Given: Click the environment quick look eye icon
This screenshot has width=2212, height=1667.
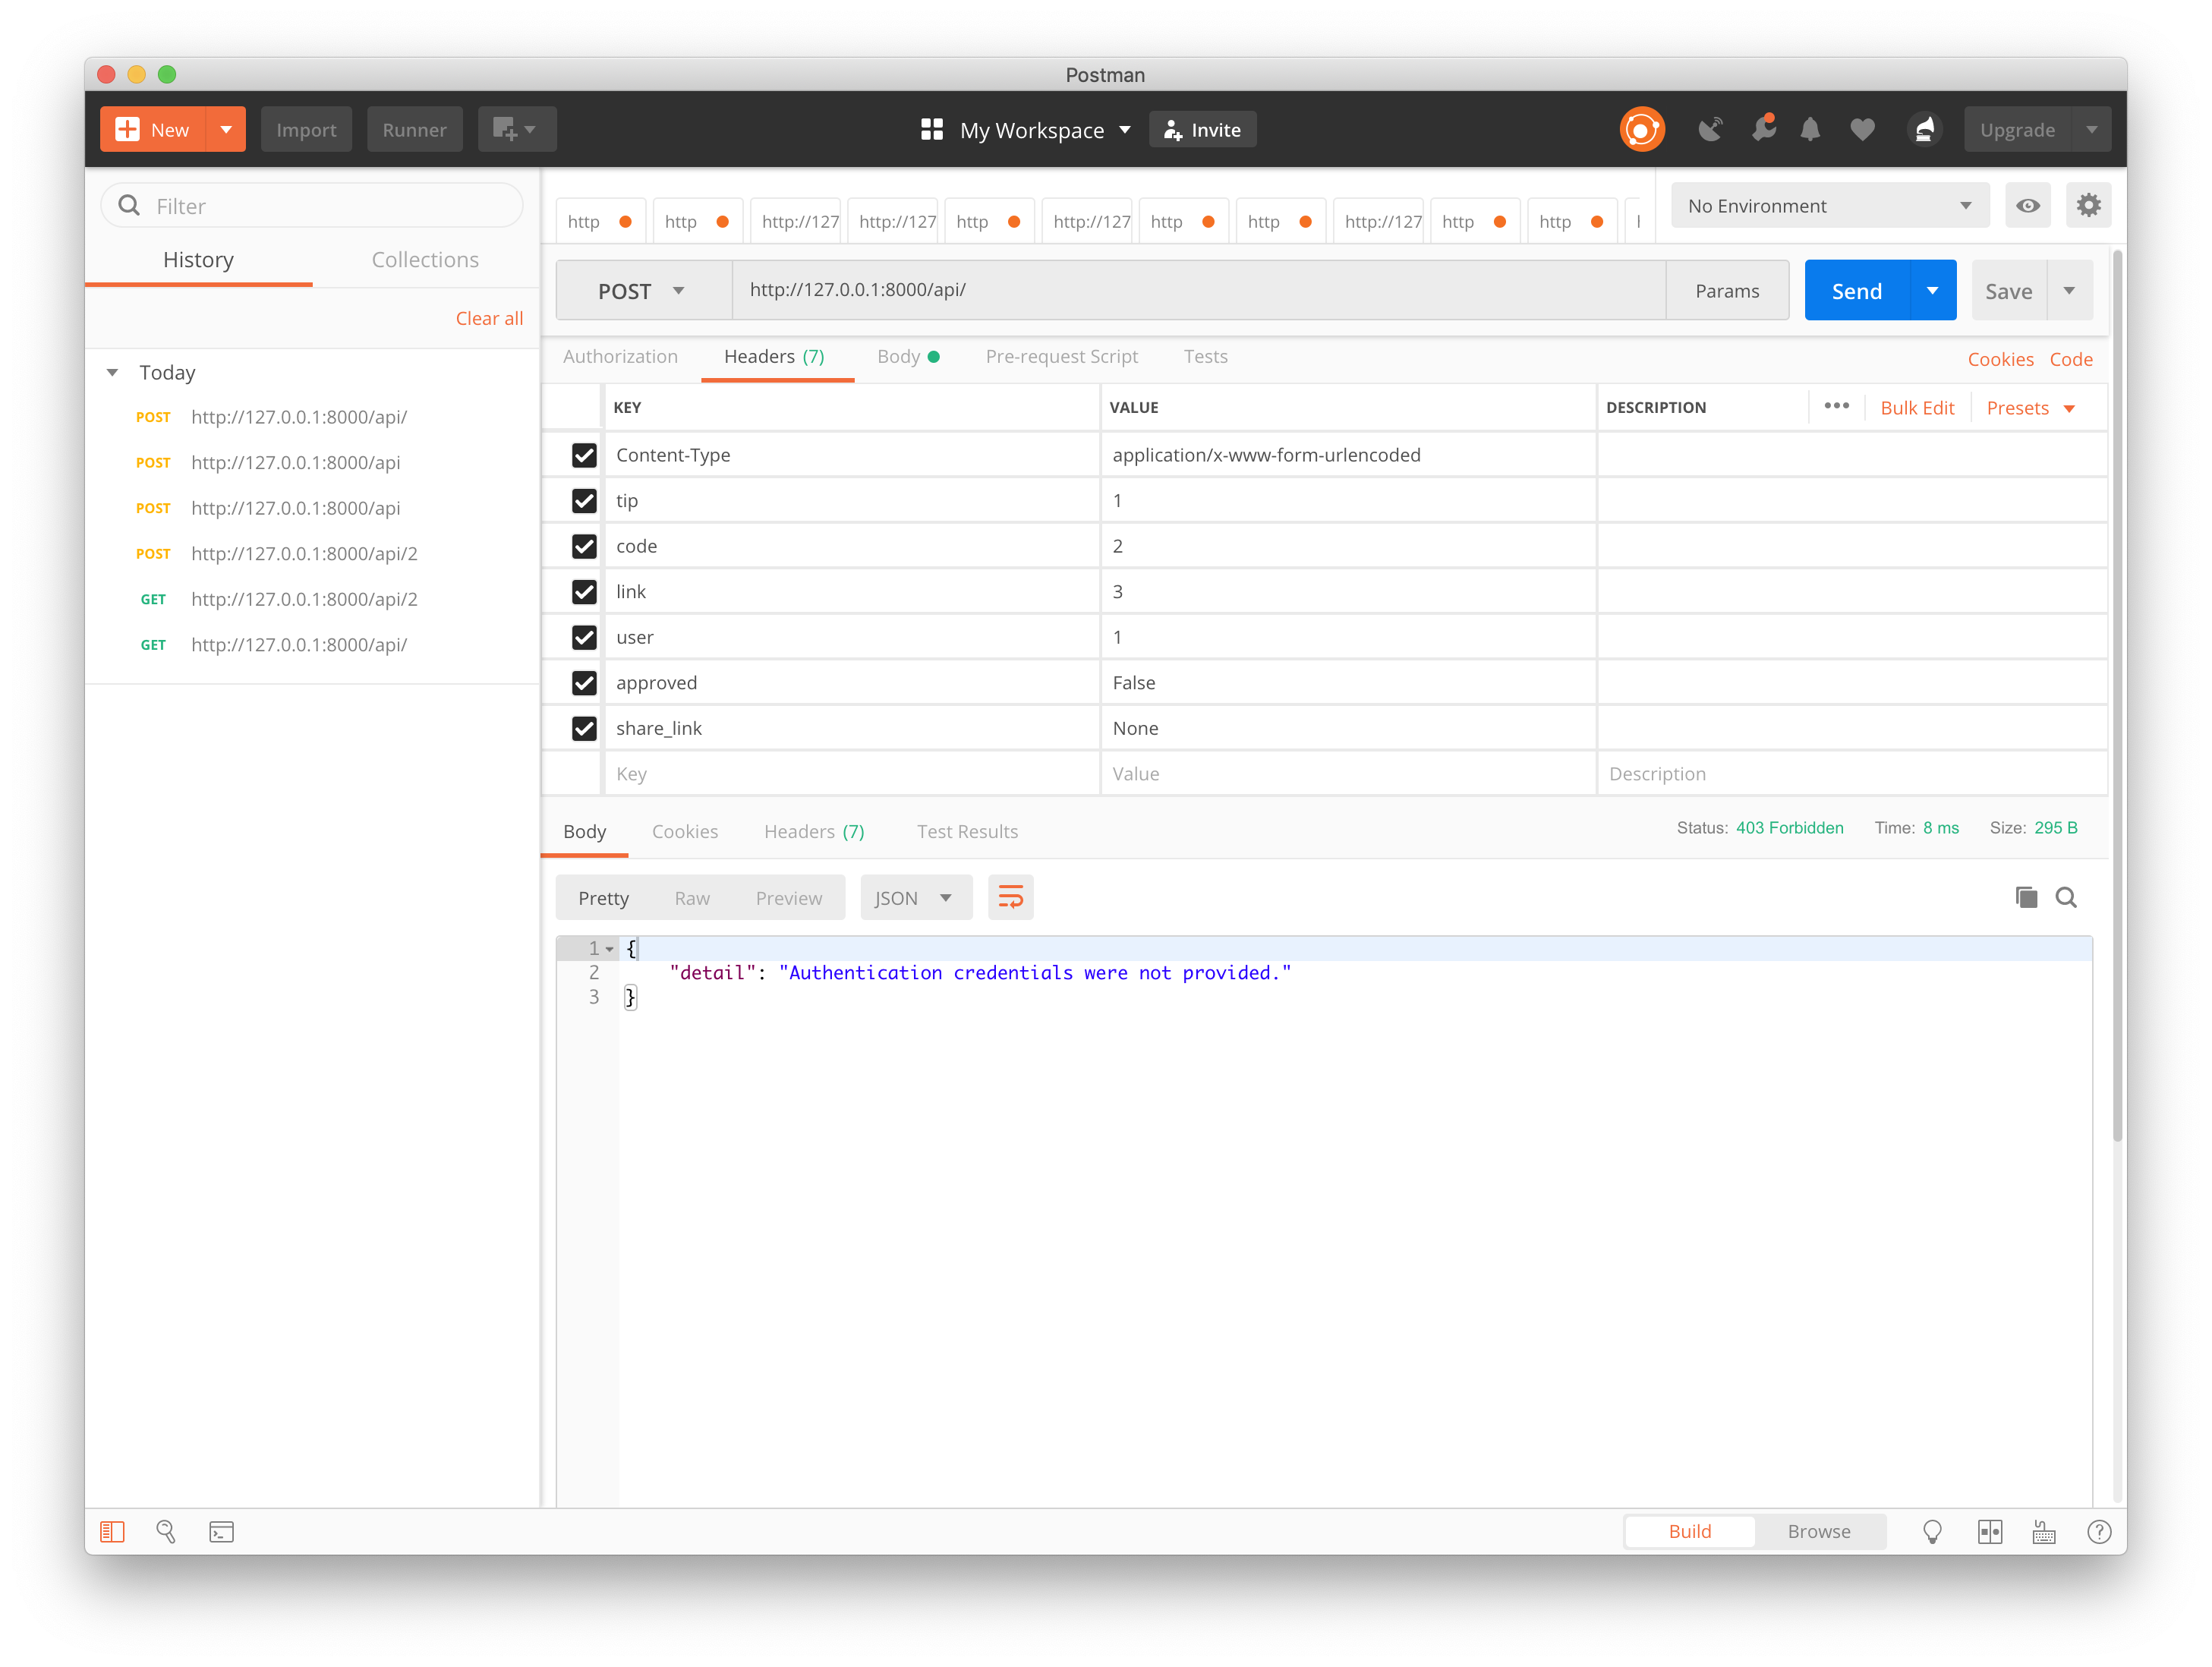Looking at the screenshot, I should (2027, 206).
